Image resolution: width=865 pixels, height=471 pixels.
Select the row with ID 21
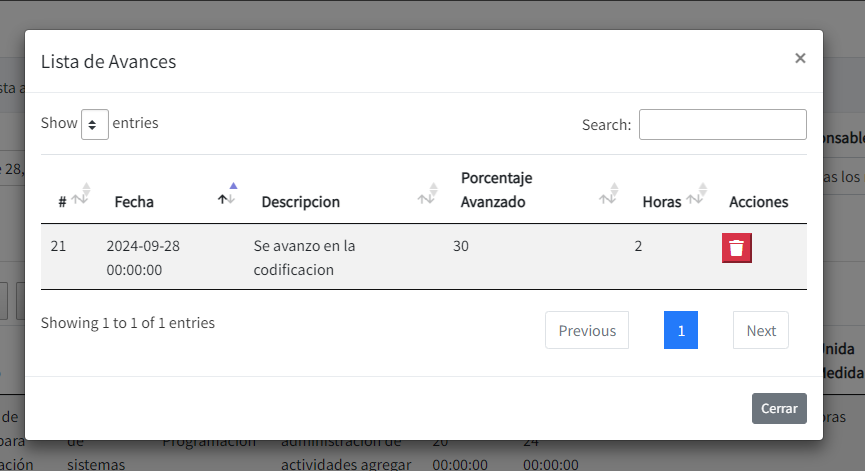pos(58,246)
